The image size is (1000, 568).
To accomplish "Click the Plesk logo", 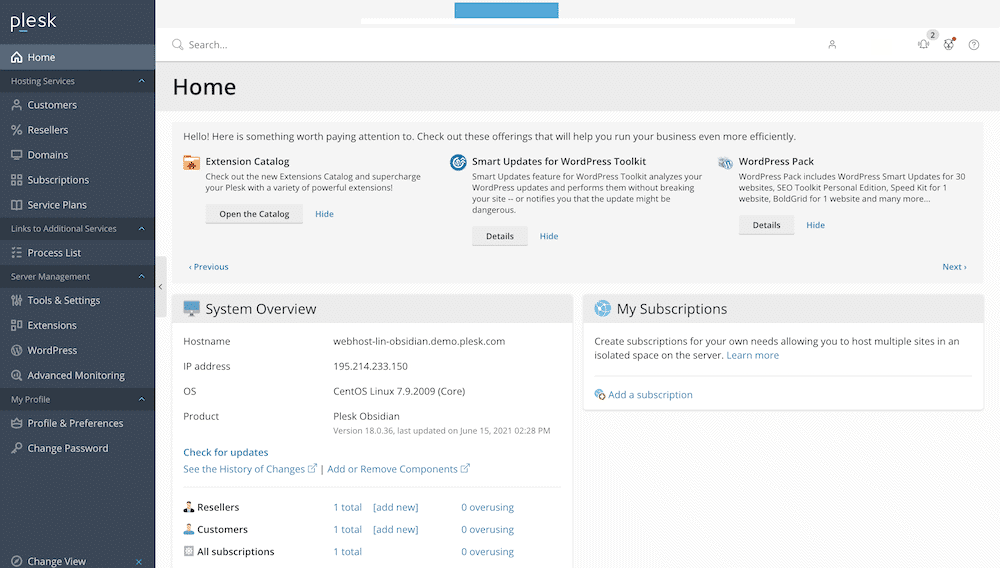I will tap(33, 21).
